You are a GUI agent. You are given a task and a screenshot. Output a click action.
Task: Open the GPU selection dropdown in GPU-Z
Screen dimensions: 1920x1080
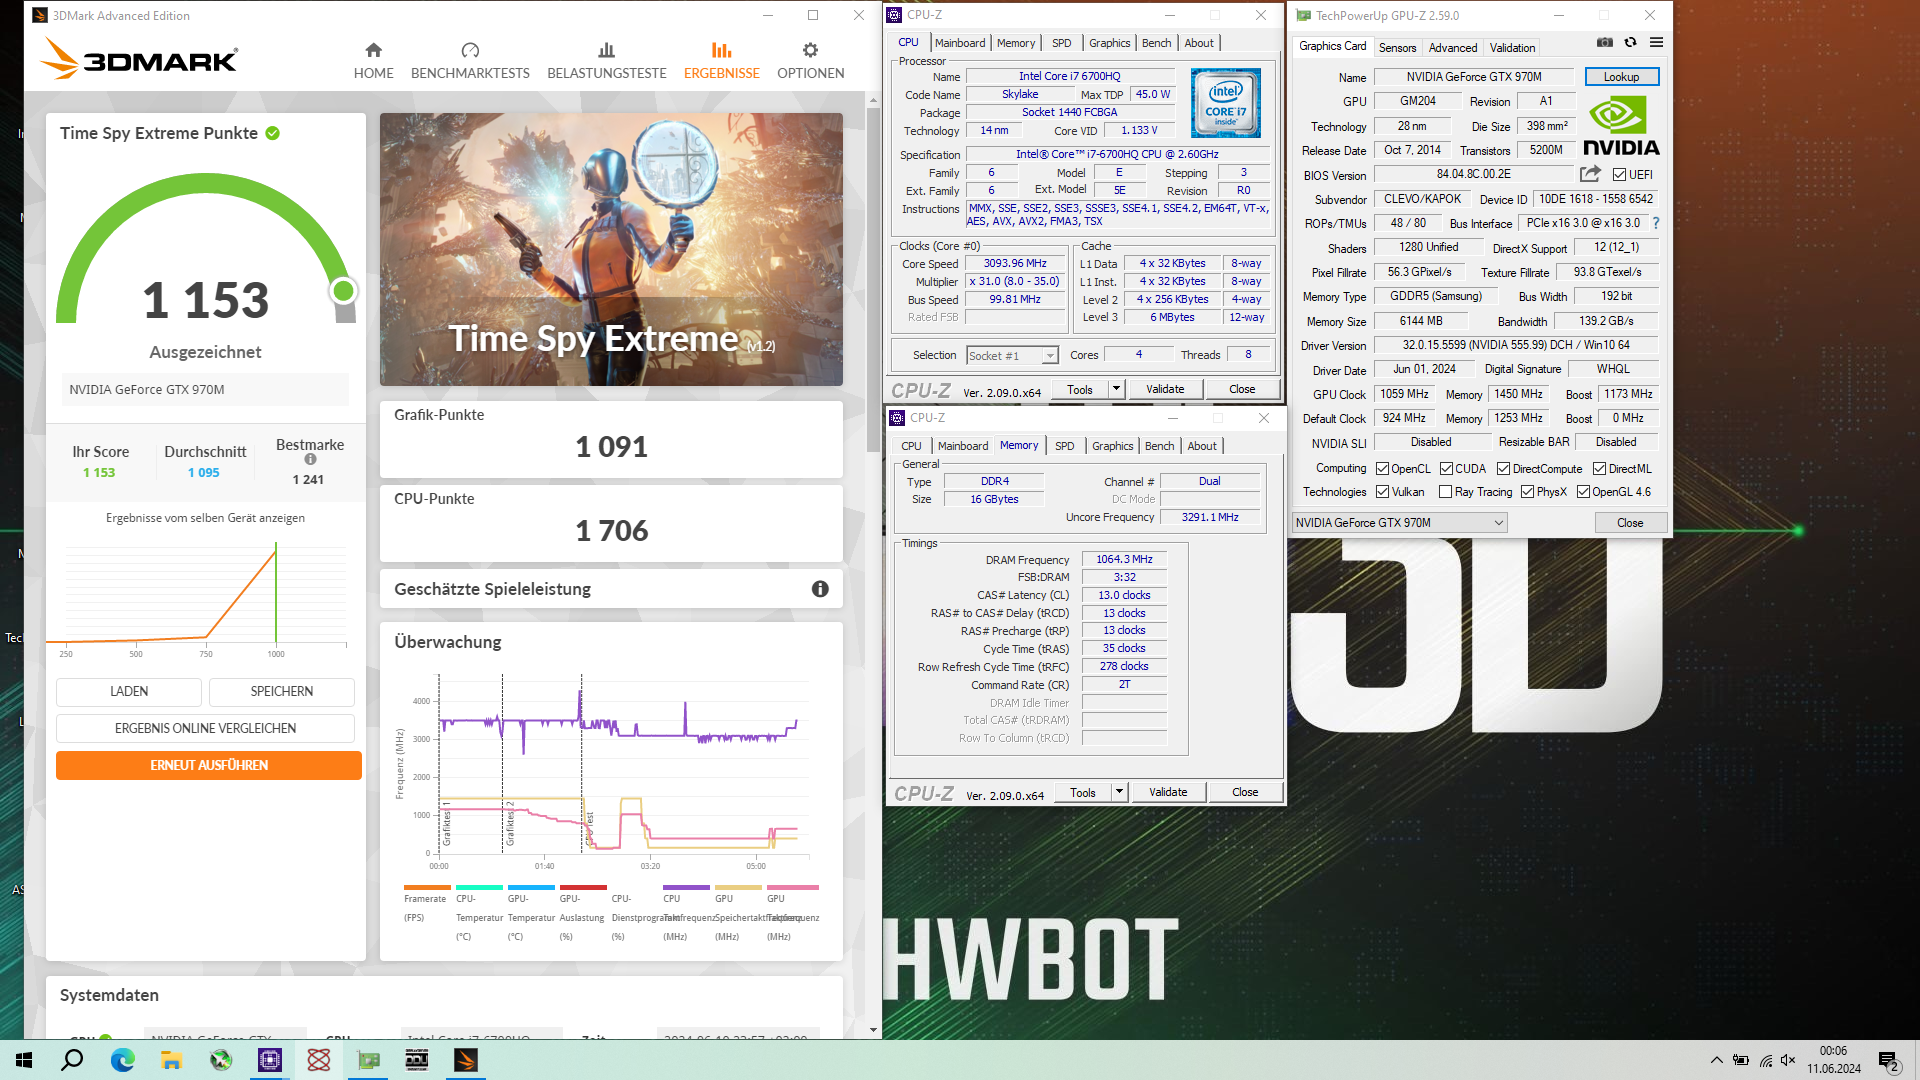[x=1399, y=523]
